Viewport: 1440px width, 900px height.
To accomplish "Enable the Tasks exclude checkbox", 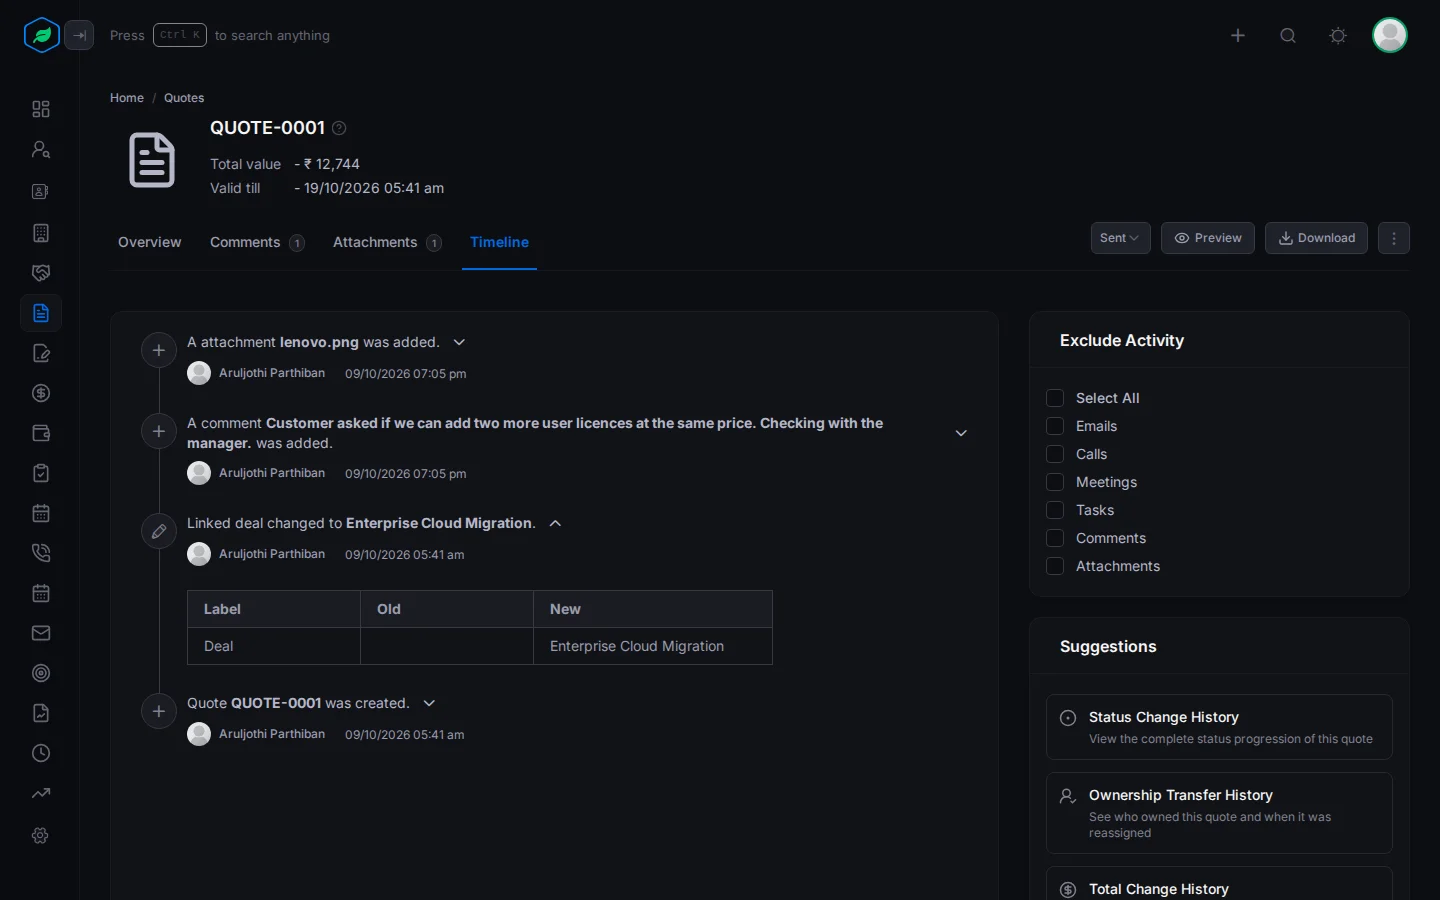I will pos(1054,510).
